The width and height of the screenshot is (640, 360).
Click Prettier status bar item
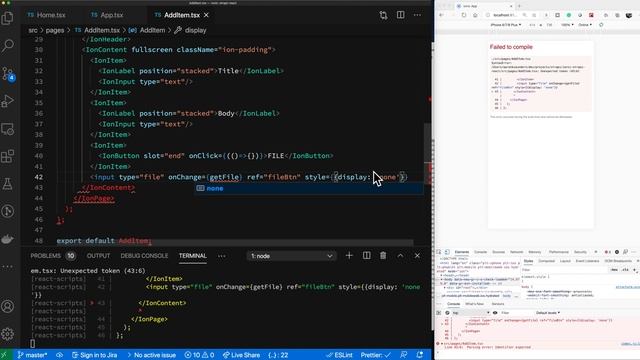(376, 355)
